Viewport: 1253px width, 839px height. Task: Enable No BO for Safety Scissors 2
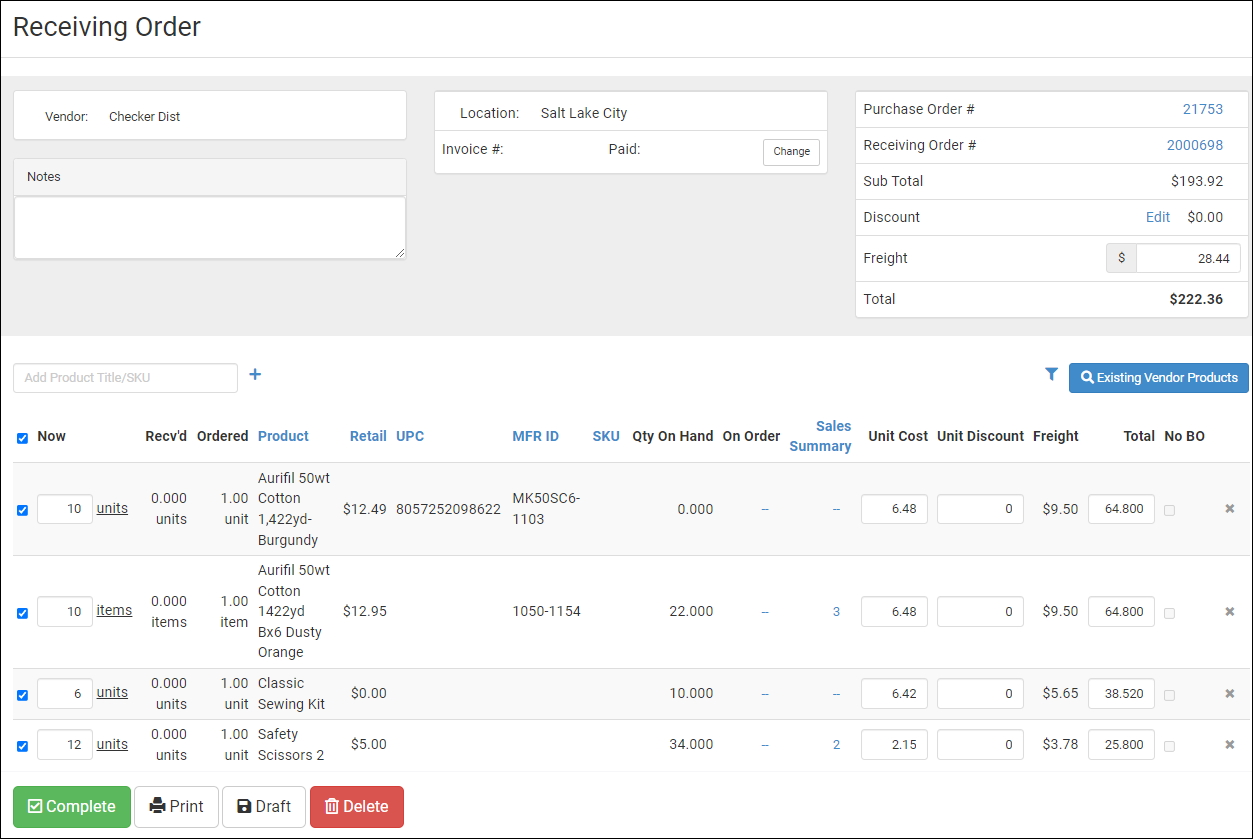[1170, 746]
